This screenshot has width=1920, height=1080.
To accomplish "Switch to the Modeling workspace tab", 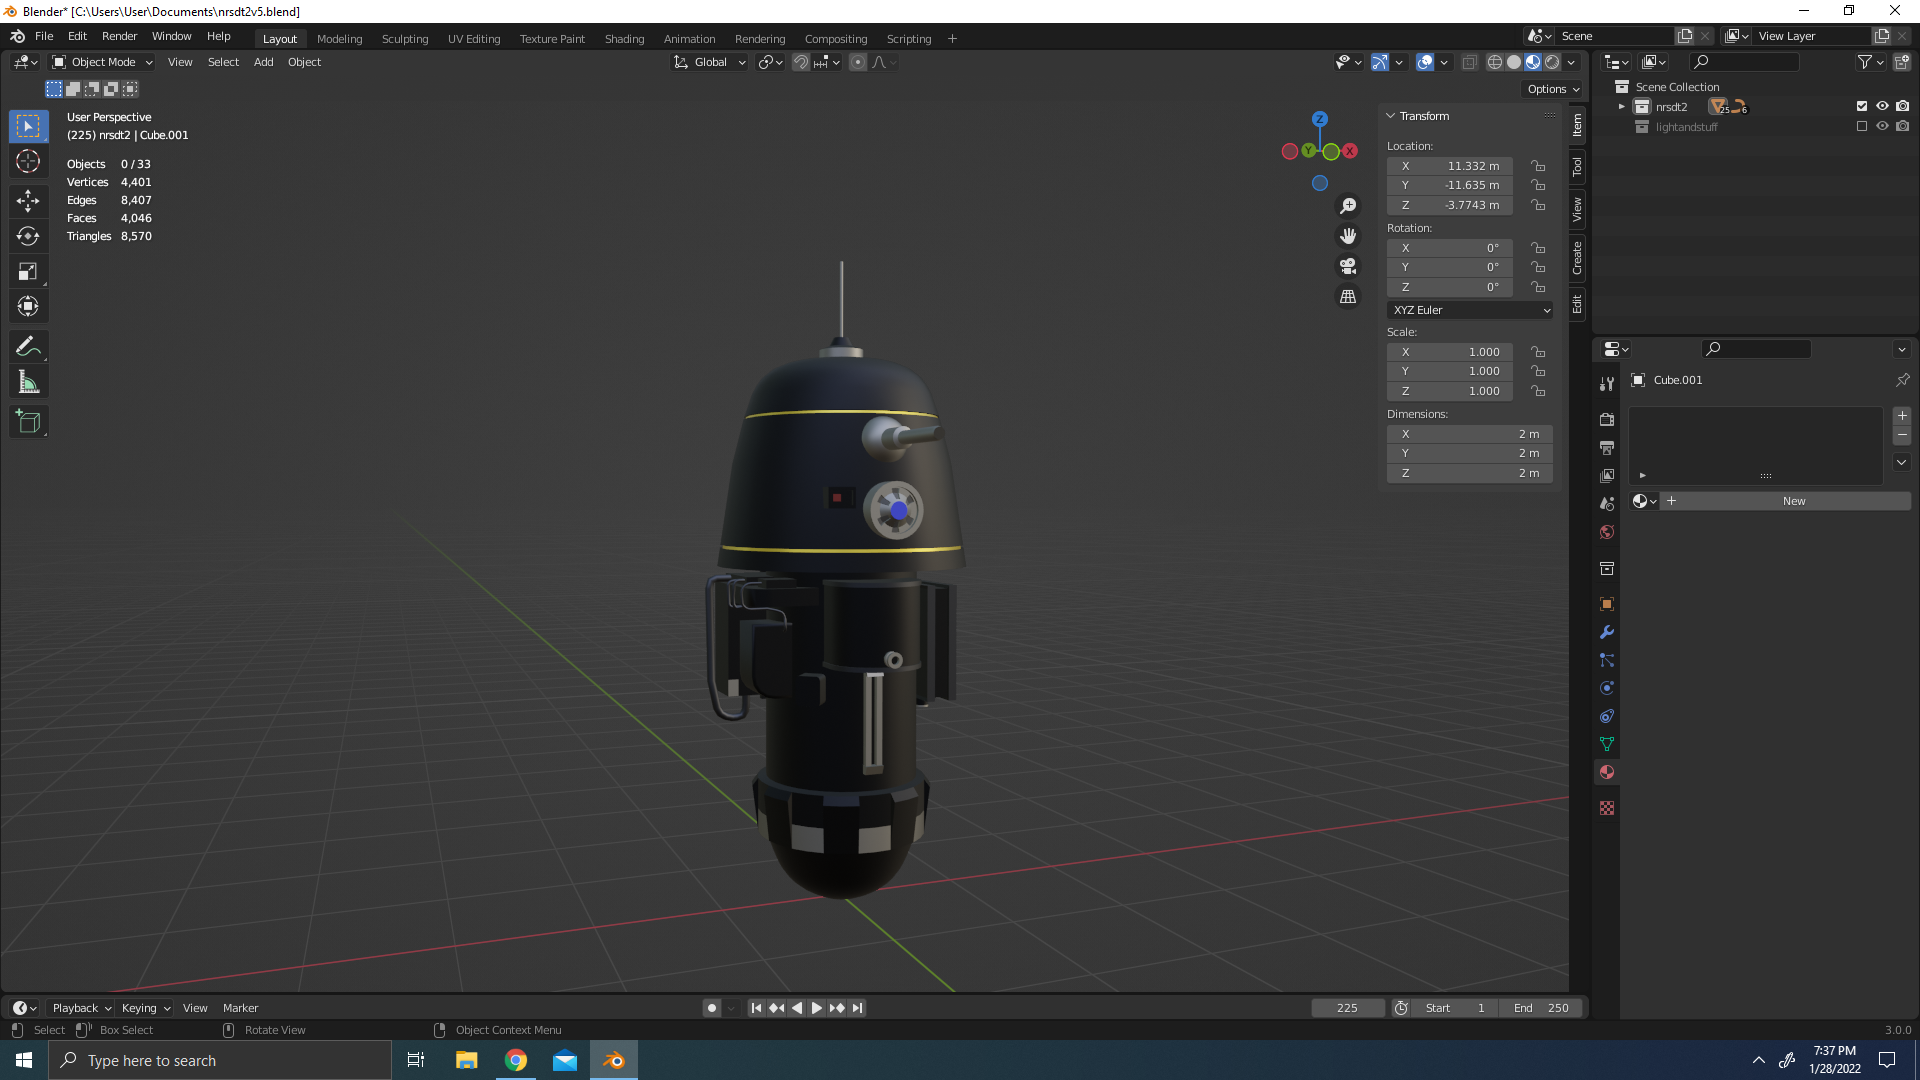I will tap(339, 39).
